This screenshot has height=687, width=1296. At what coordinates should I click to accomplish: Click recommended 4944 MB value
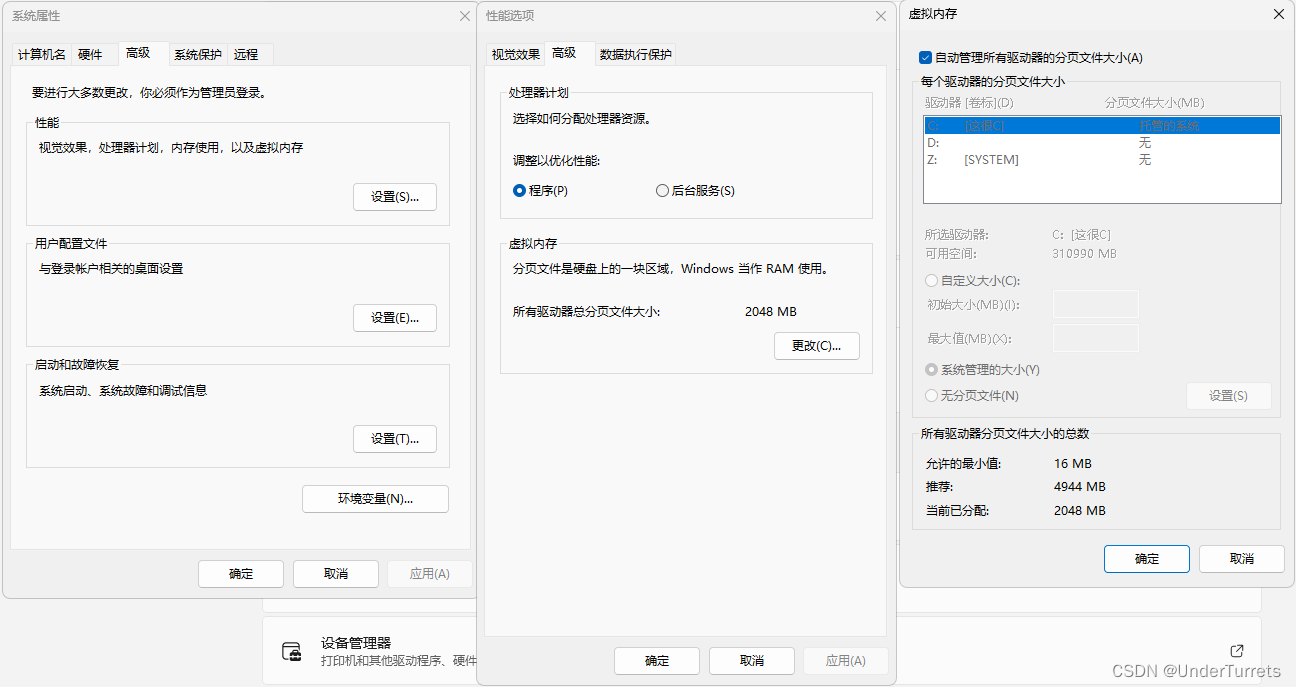(x=1080, y=487)
